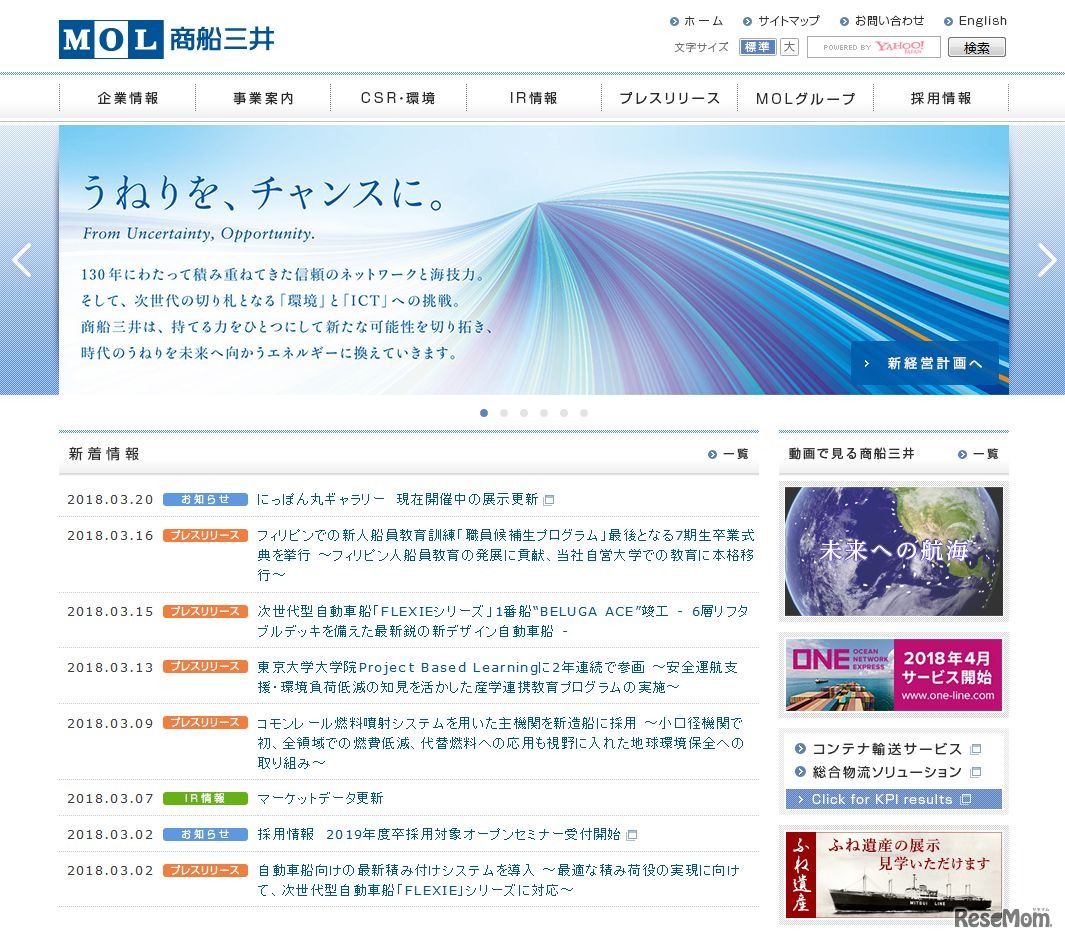Screen dimensions: 1065x941
Task: Select the third carousel dot indicator
Action: tap(524, 413)
